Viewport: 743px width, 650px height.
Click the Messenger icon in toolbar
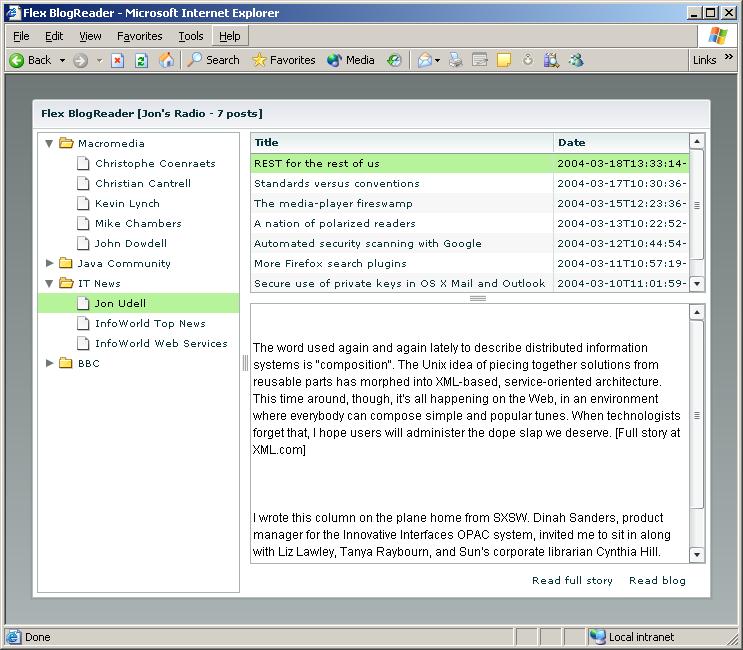tap(576, 60)
